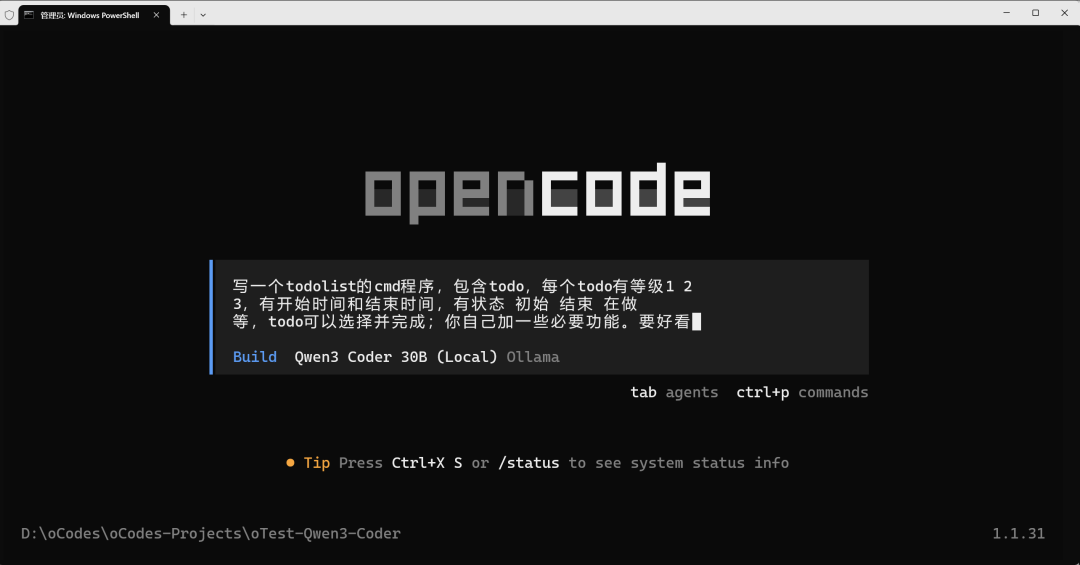Image resolution: width=1080 pixels, height=565 pixels.
Task: Click the Ctrl+X S shortcut text
Action: click(x=426, y=463)
